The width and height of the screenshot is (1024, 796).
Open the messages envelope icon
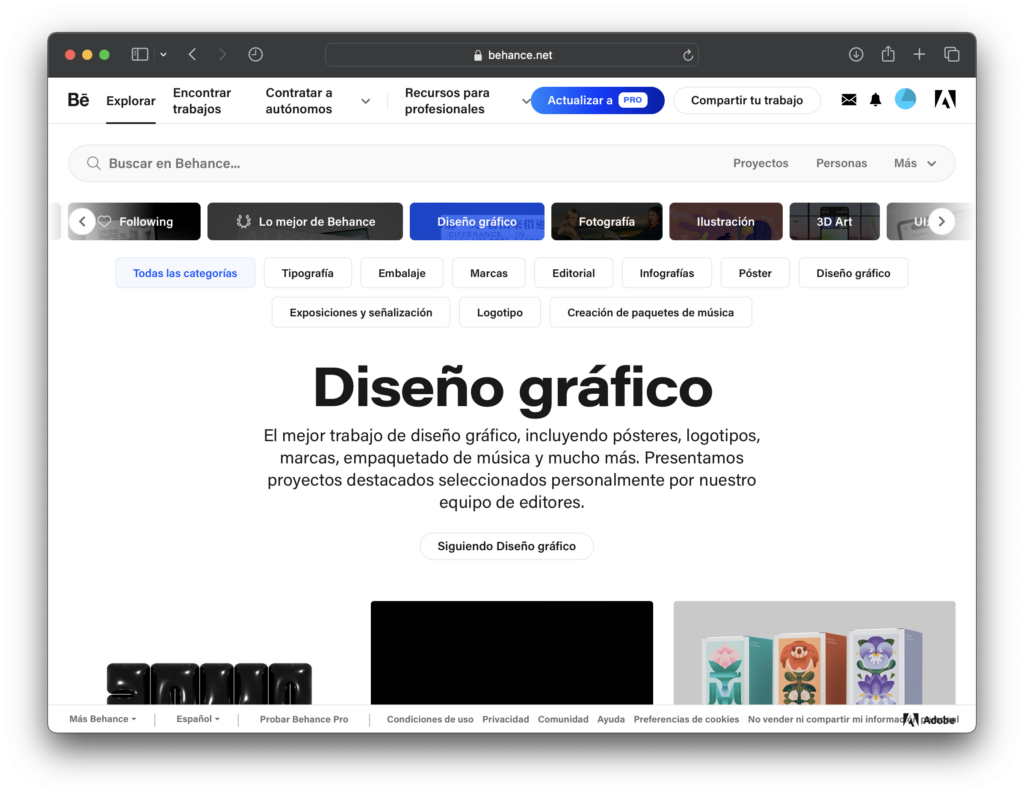coord(848,99)
